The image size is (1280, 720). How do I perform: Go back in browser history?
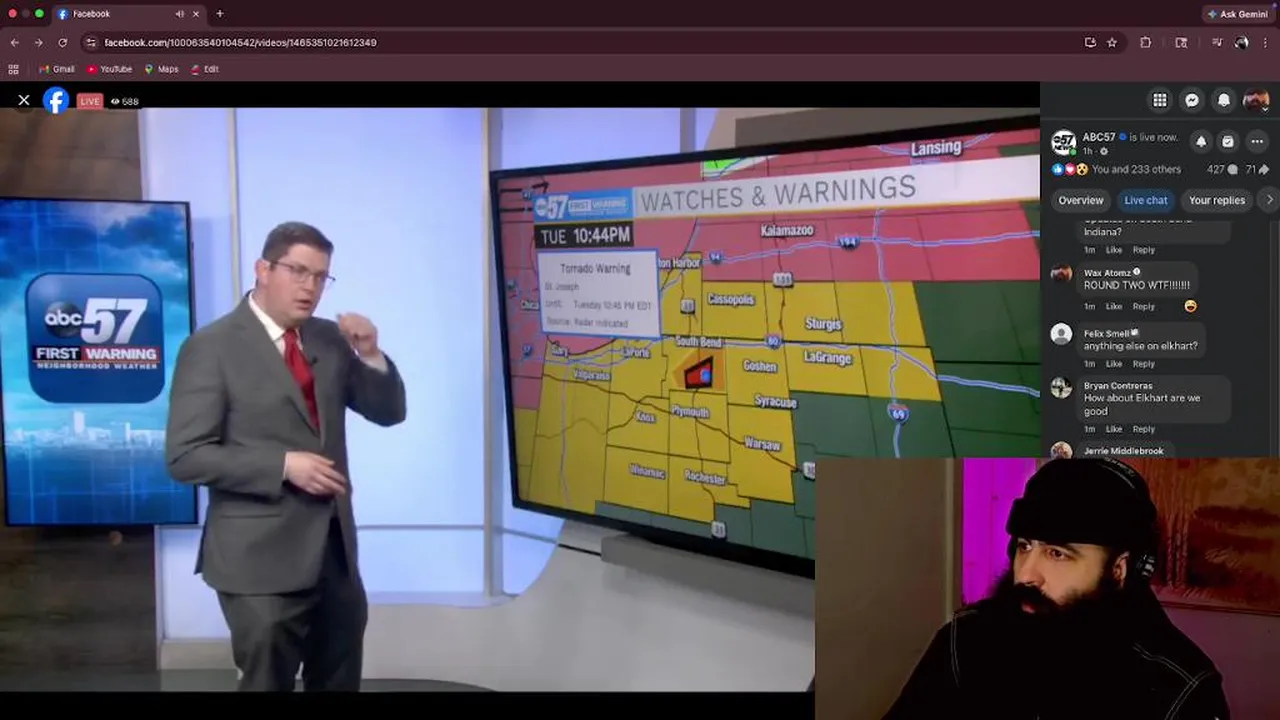click(14, 43)
